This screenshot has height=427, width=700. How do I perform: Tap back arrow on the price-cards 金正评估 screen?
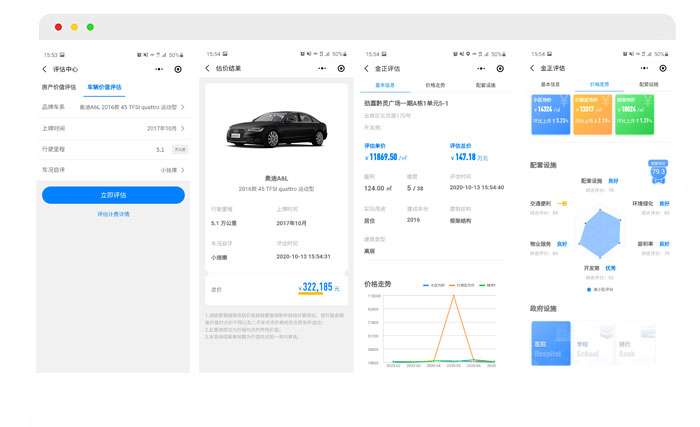pyautogui.click(x=532, y=68)
